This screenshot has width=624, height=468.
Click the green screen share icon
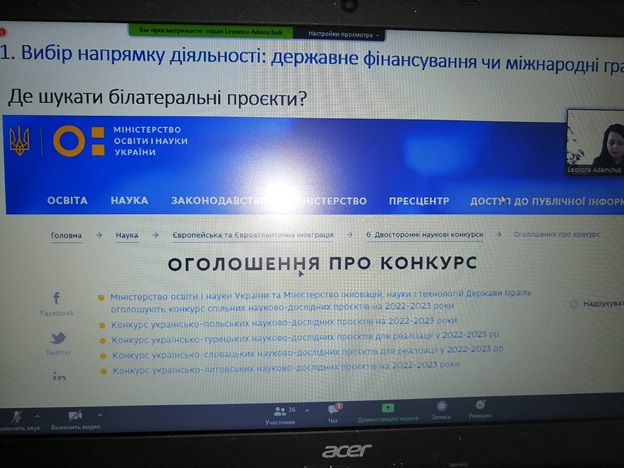click(388, 408)
